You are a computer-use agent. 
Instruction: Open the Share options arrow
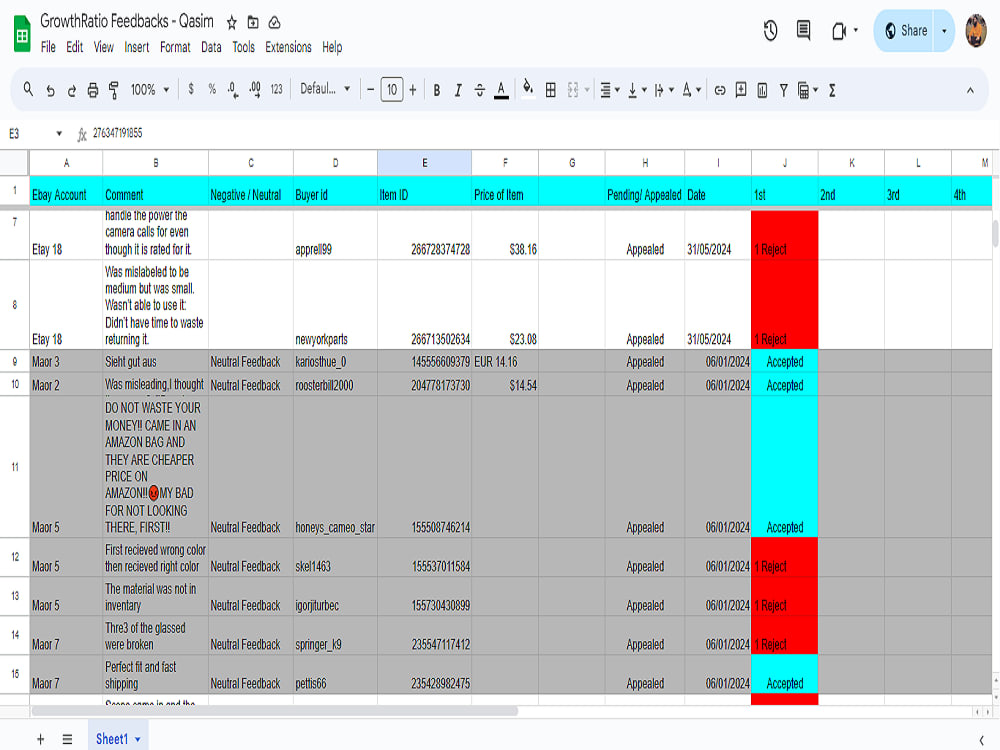(x=944, y=31)
